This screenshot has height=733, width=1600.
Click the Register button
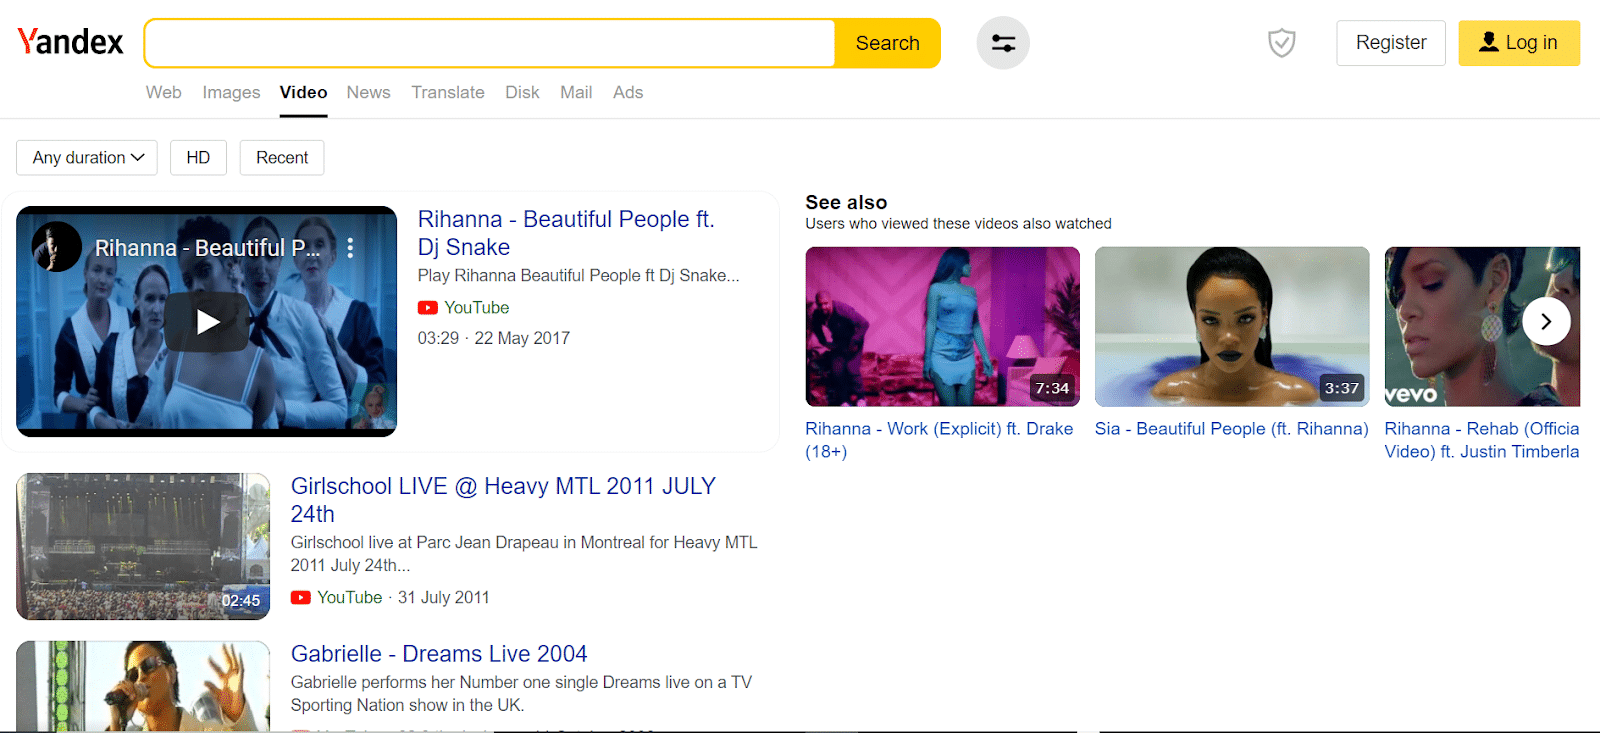(x=1390, y=43)
